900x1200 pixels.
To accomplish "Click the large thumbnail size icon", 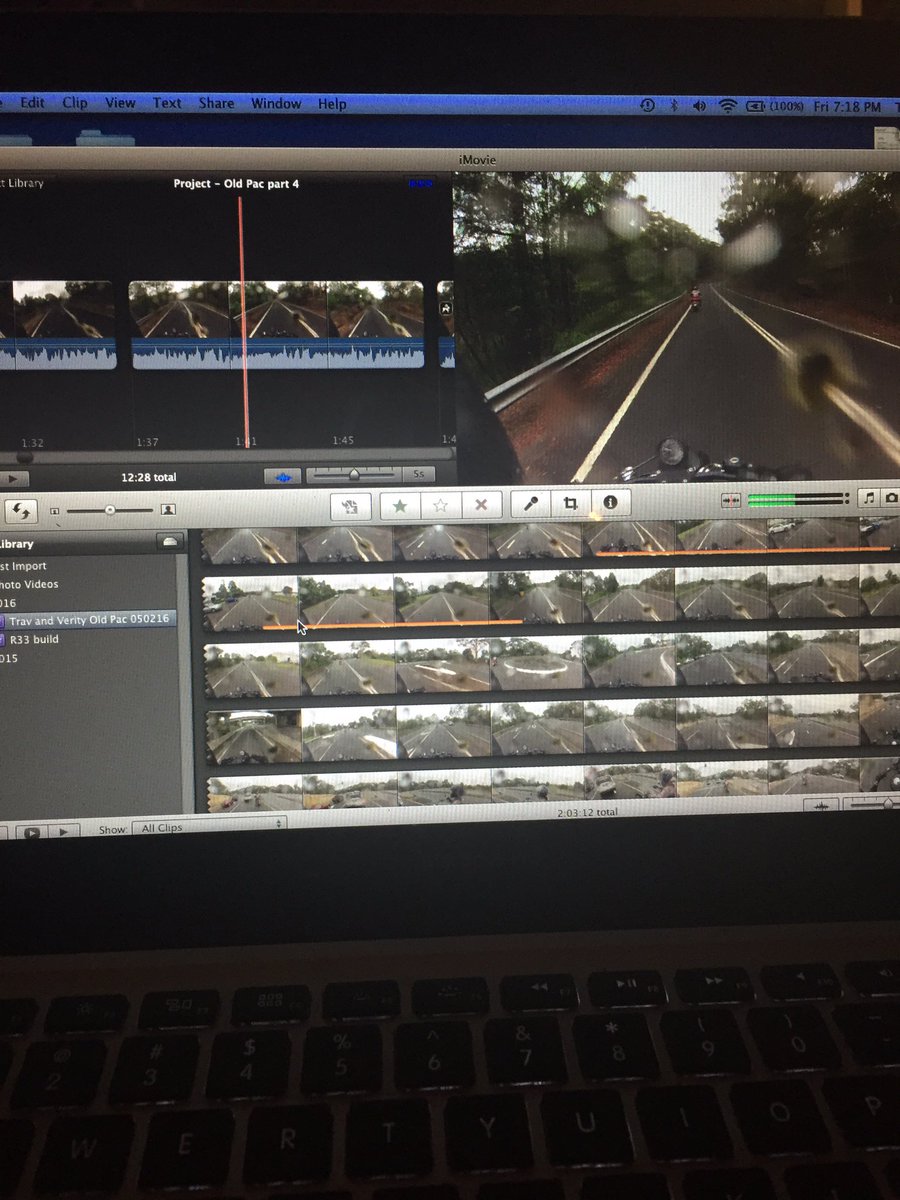I will pyautogui.click(x=168, y=510).
